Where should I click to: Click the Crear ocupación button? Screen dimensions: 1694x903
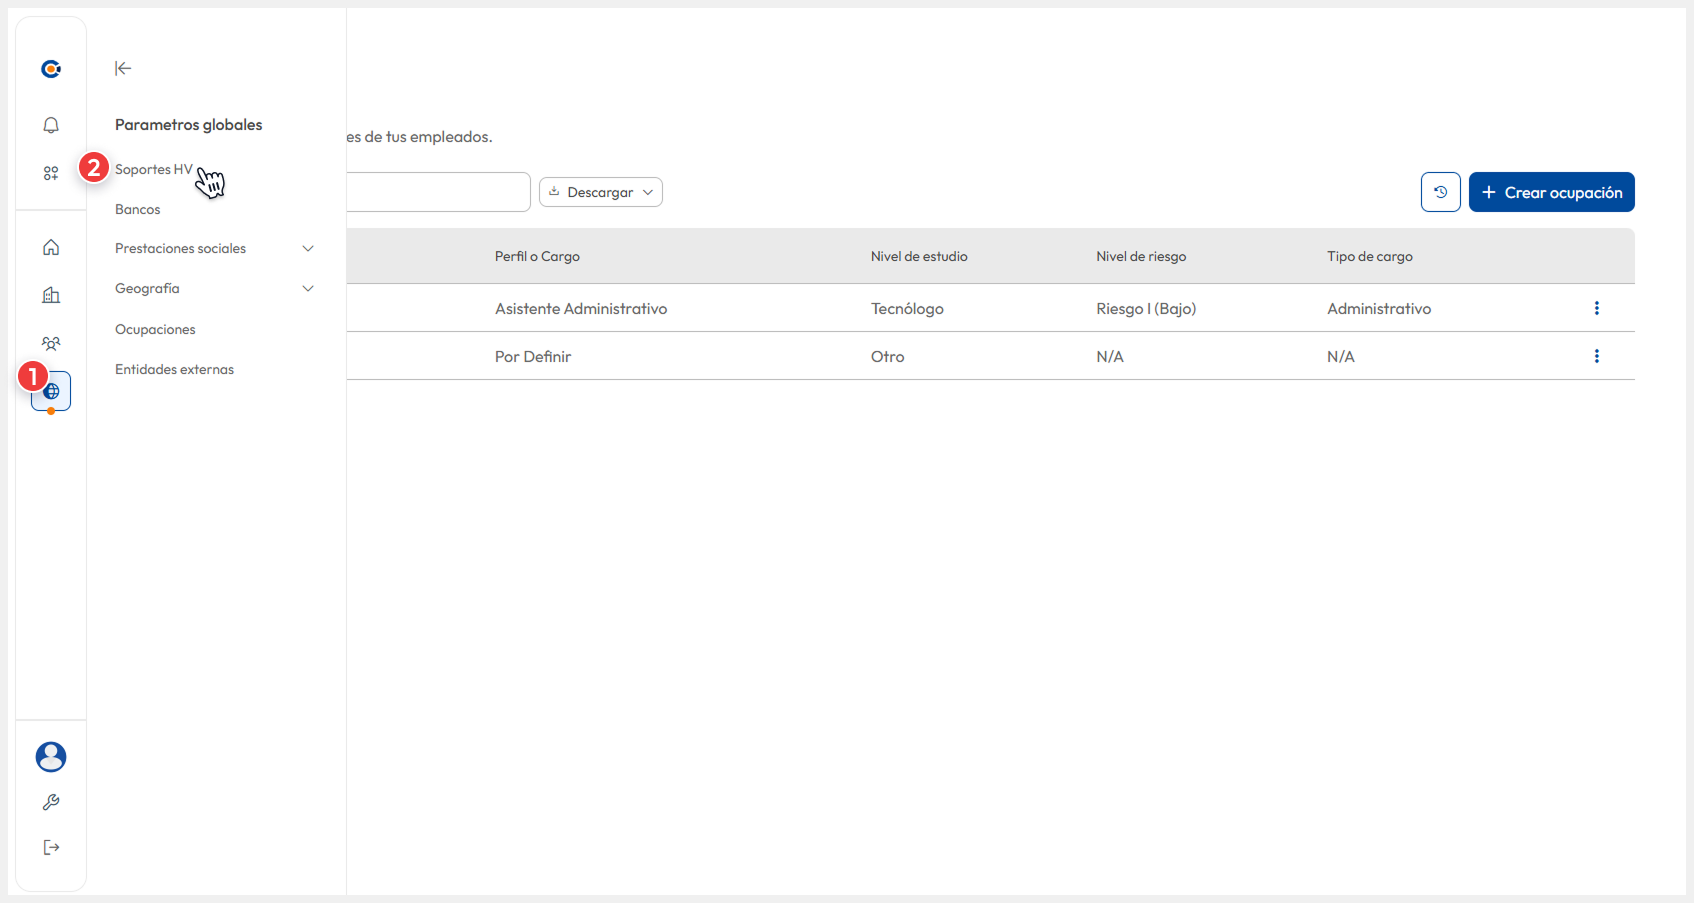1551,192
